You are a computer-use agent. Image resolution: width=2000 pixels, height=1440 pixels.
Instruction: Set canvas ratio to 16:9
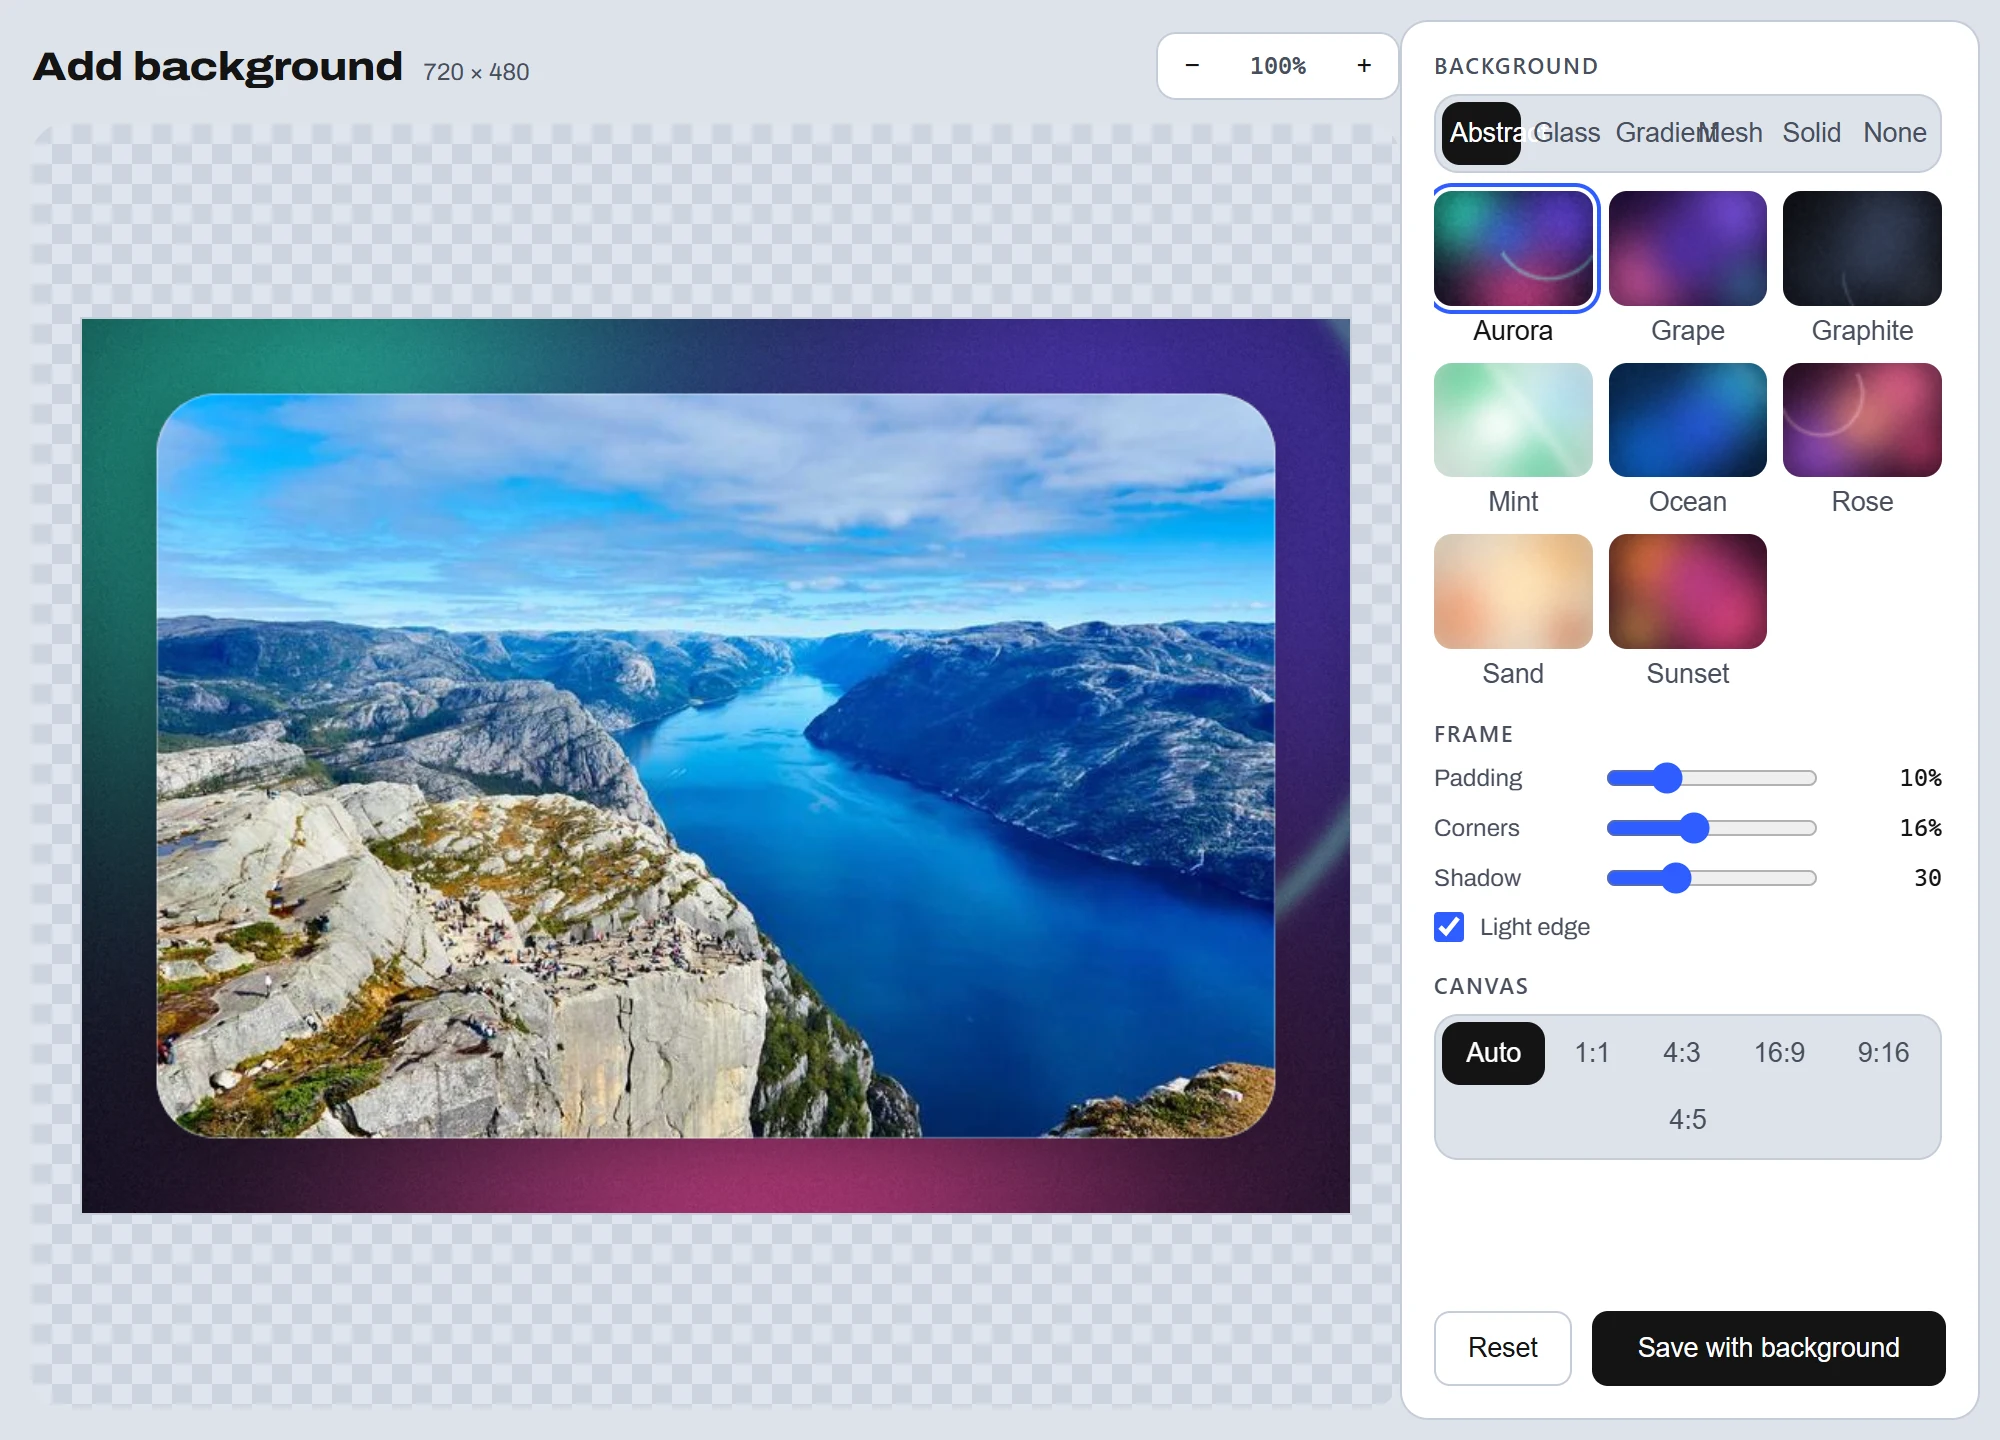click(x=1780, y=1053)
